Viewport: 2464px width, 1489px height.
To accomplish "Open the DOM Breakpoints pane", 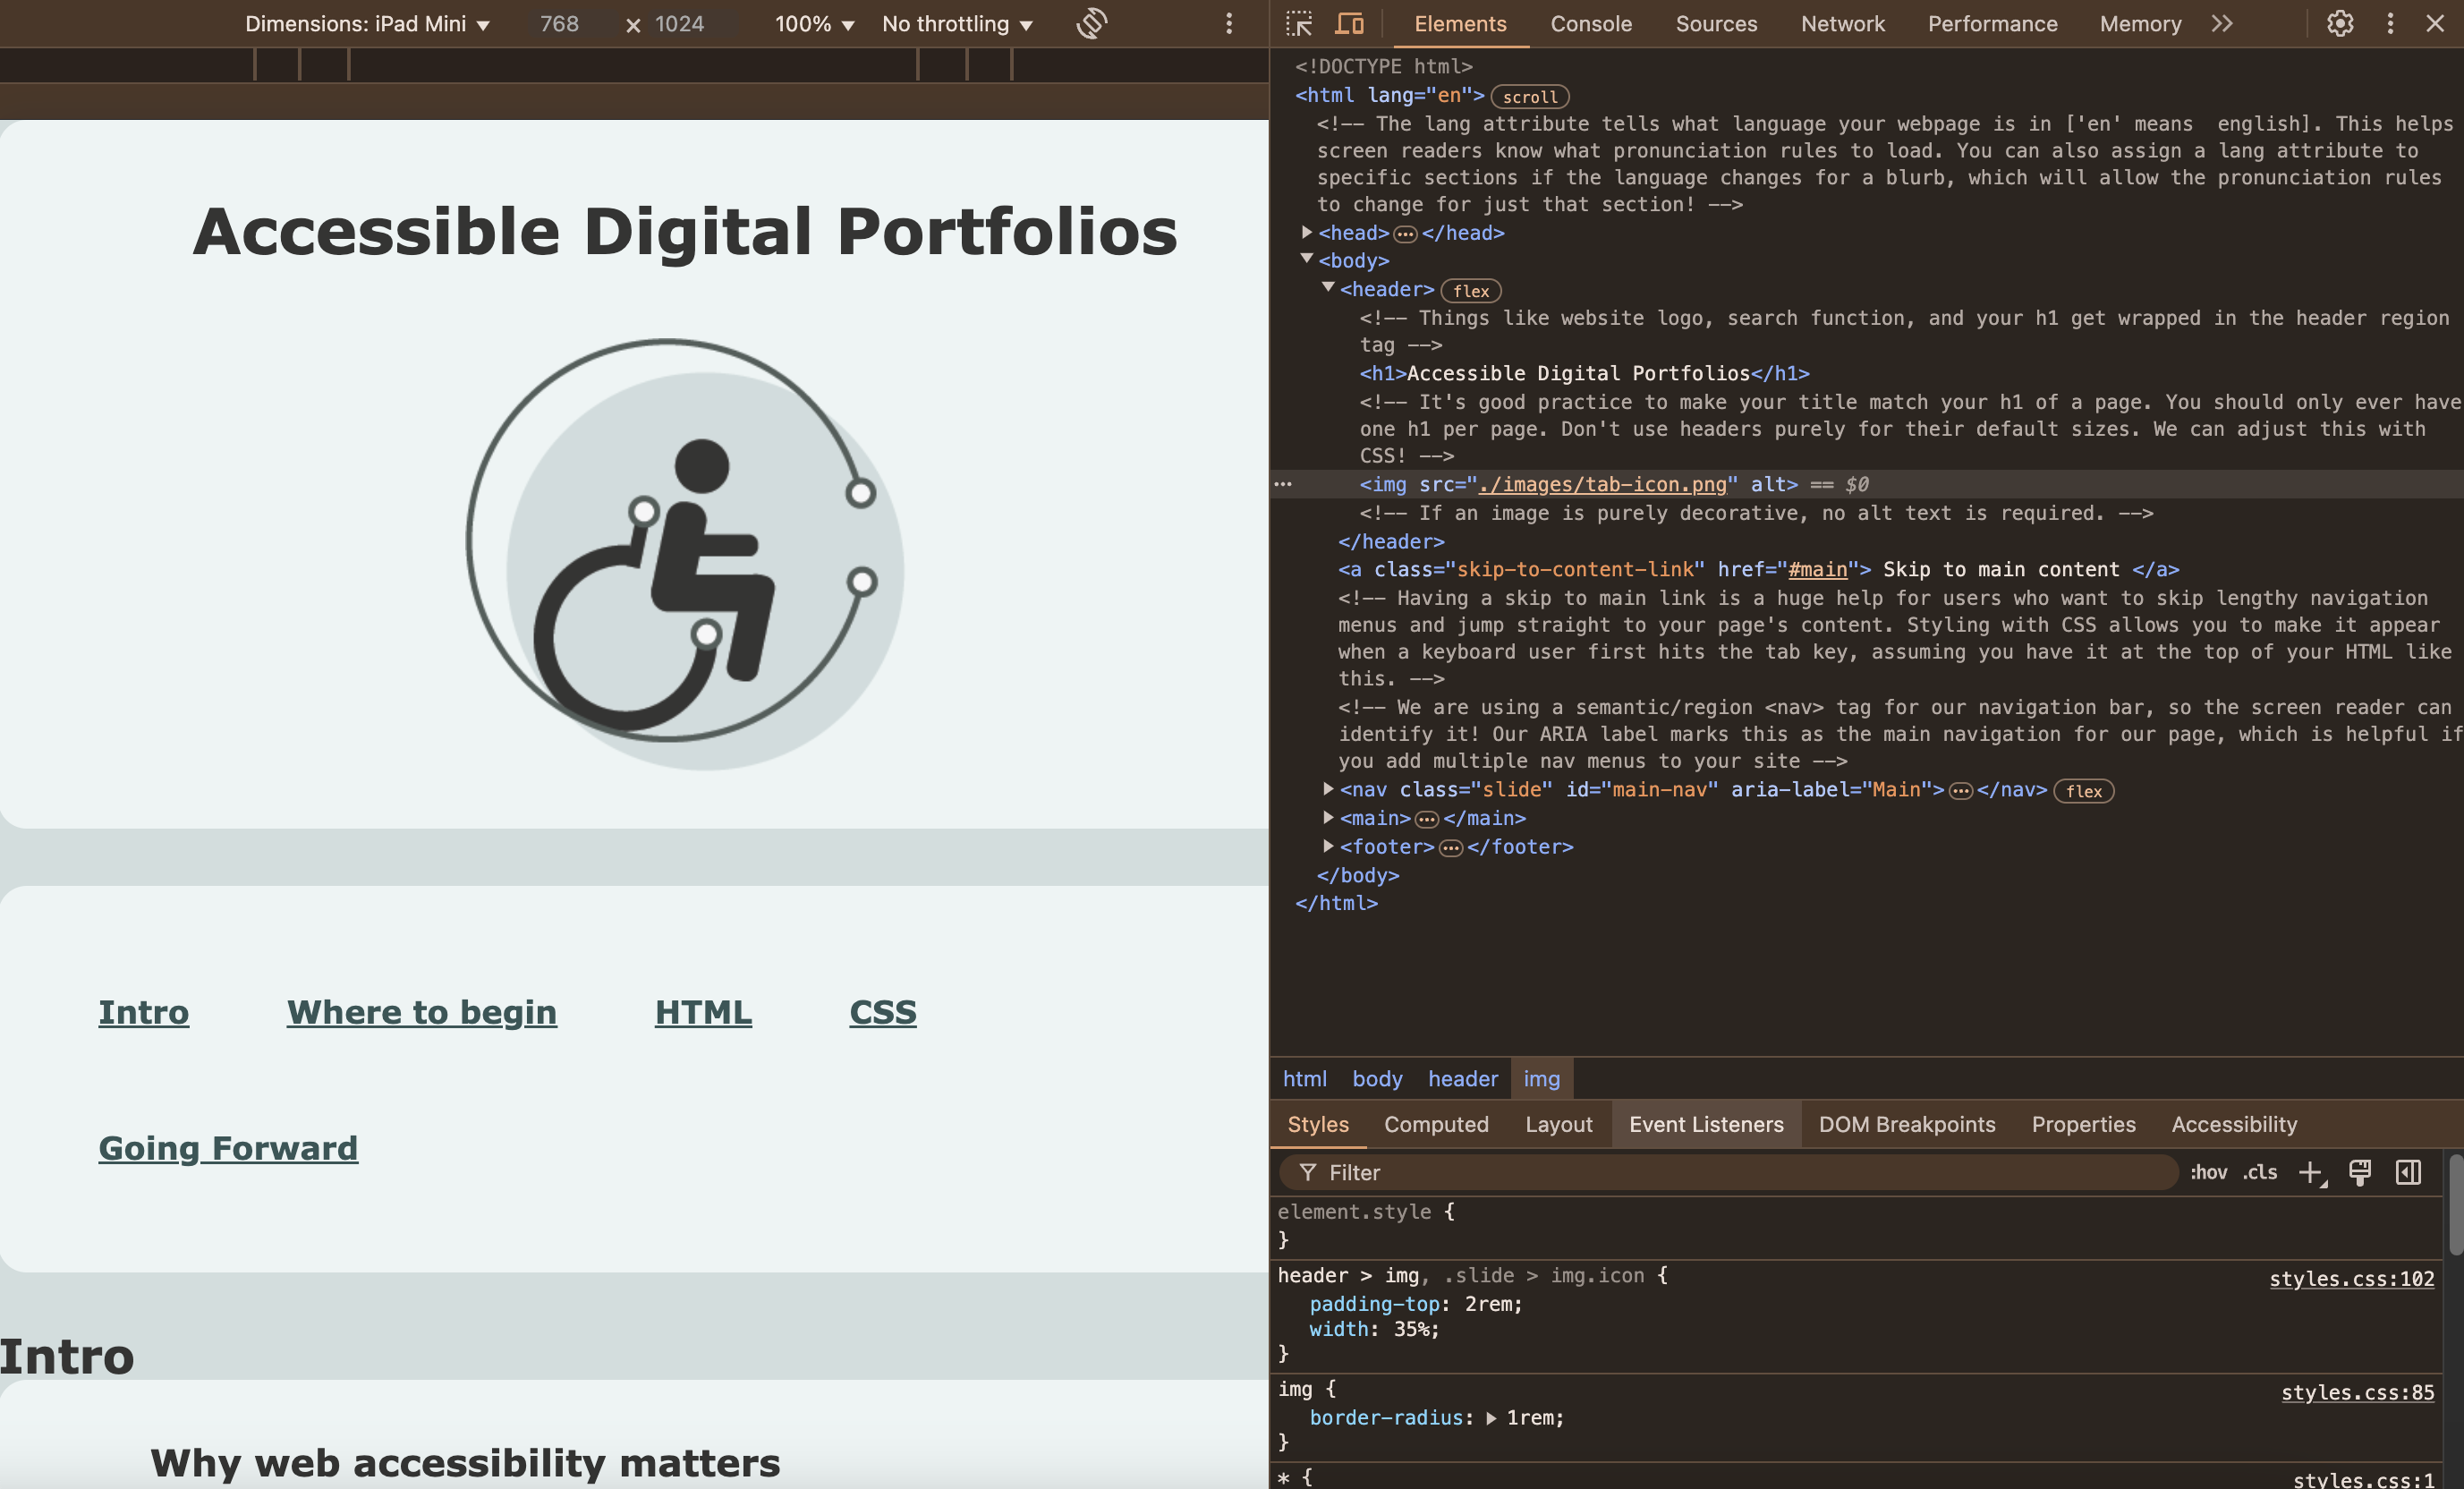I will 1907,1125.
